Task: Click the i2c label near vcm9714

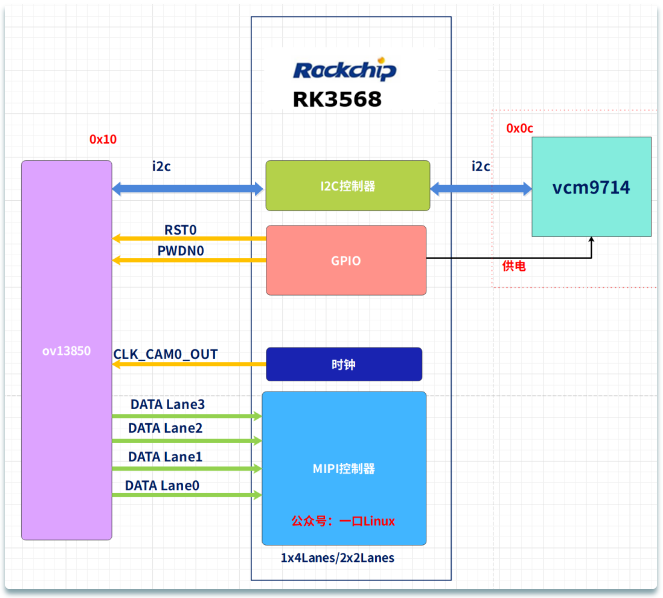Action: click(x=481, y=166)
